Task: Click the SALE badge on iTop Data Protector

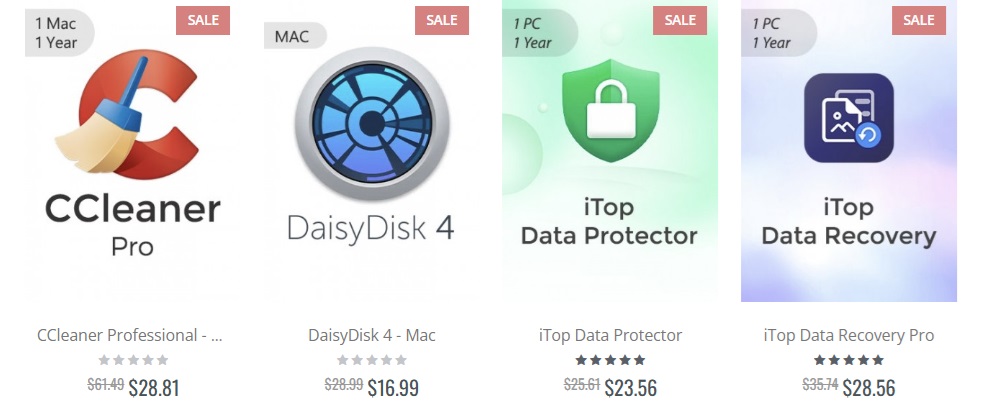Action: 680,20
